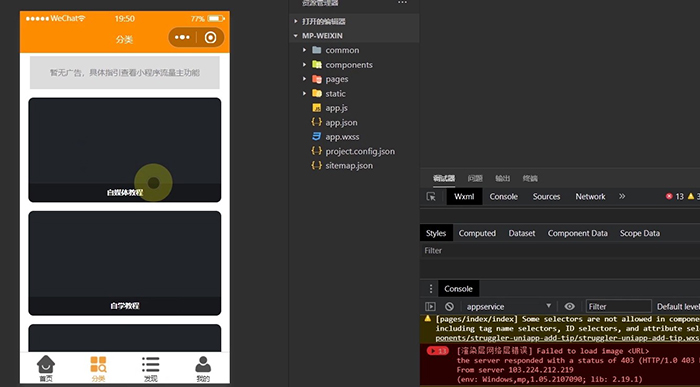Open the 输出 output panel tab
The image size is (700, 387).
pos(503,179)
